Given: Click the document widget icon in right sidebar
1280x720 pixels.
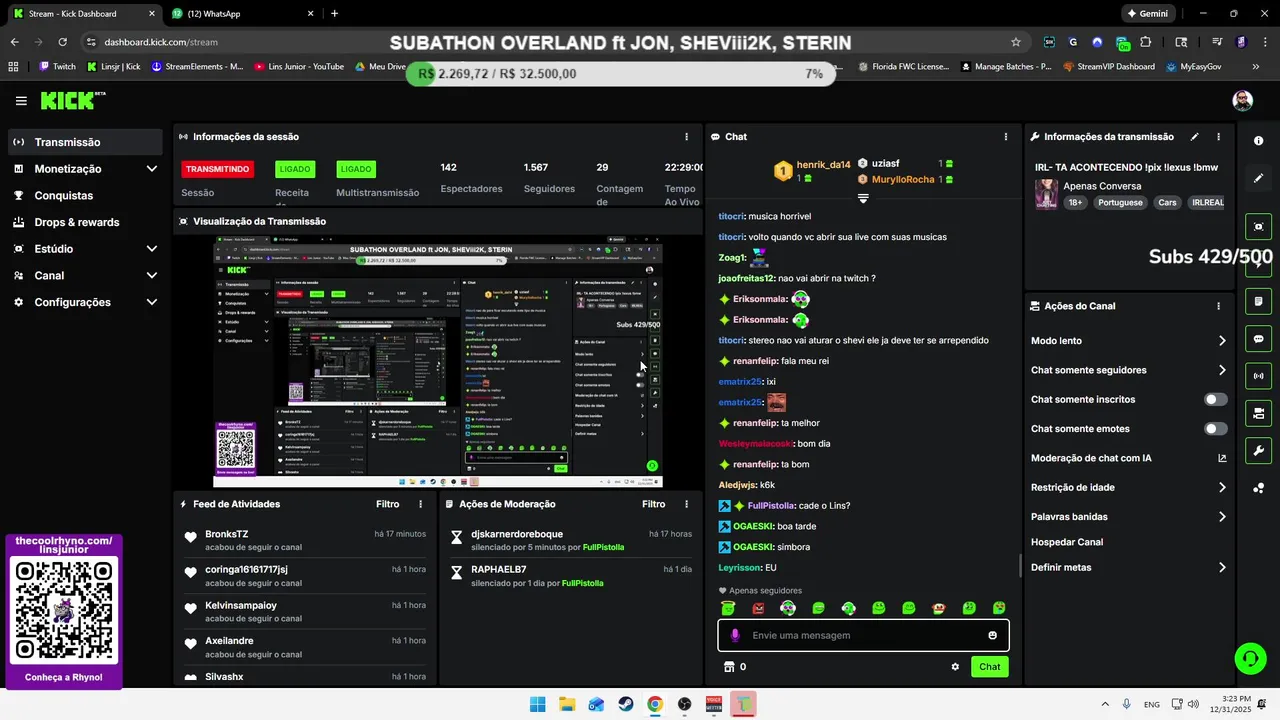Looking at the screenshot, I should [x=1258, y=301].
